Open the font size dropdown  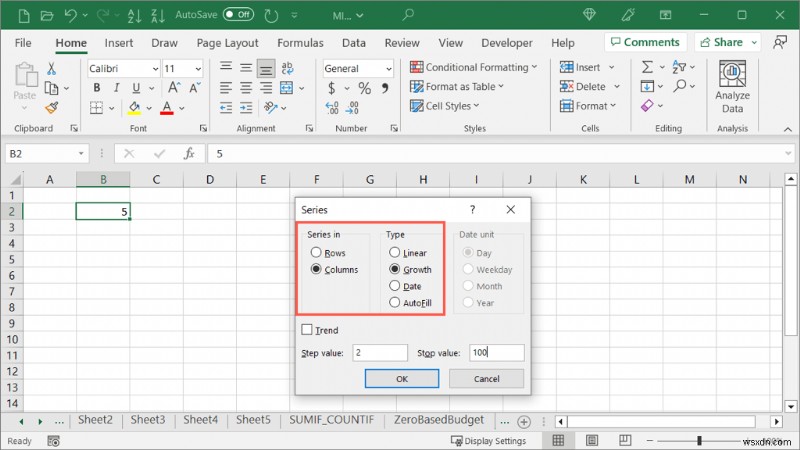pos(198,68)
